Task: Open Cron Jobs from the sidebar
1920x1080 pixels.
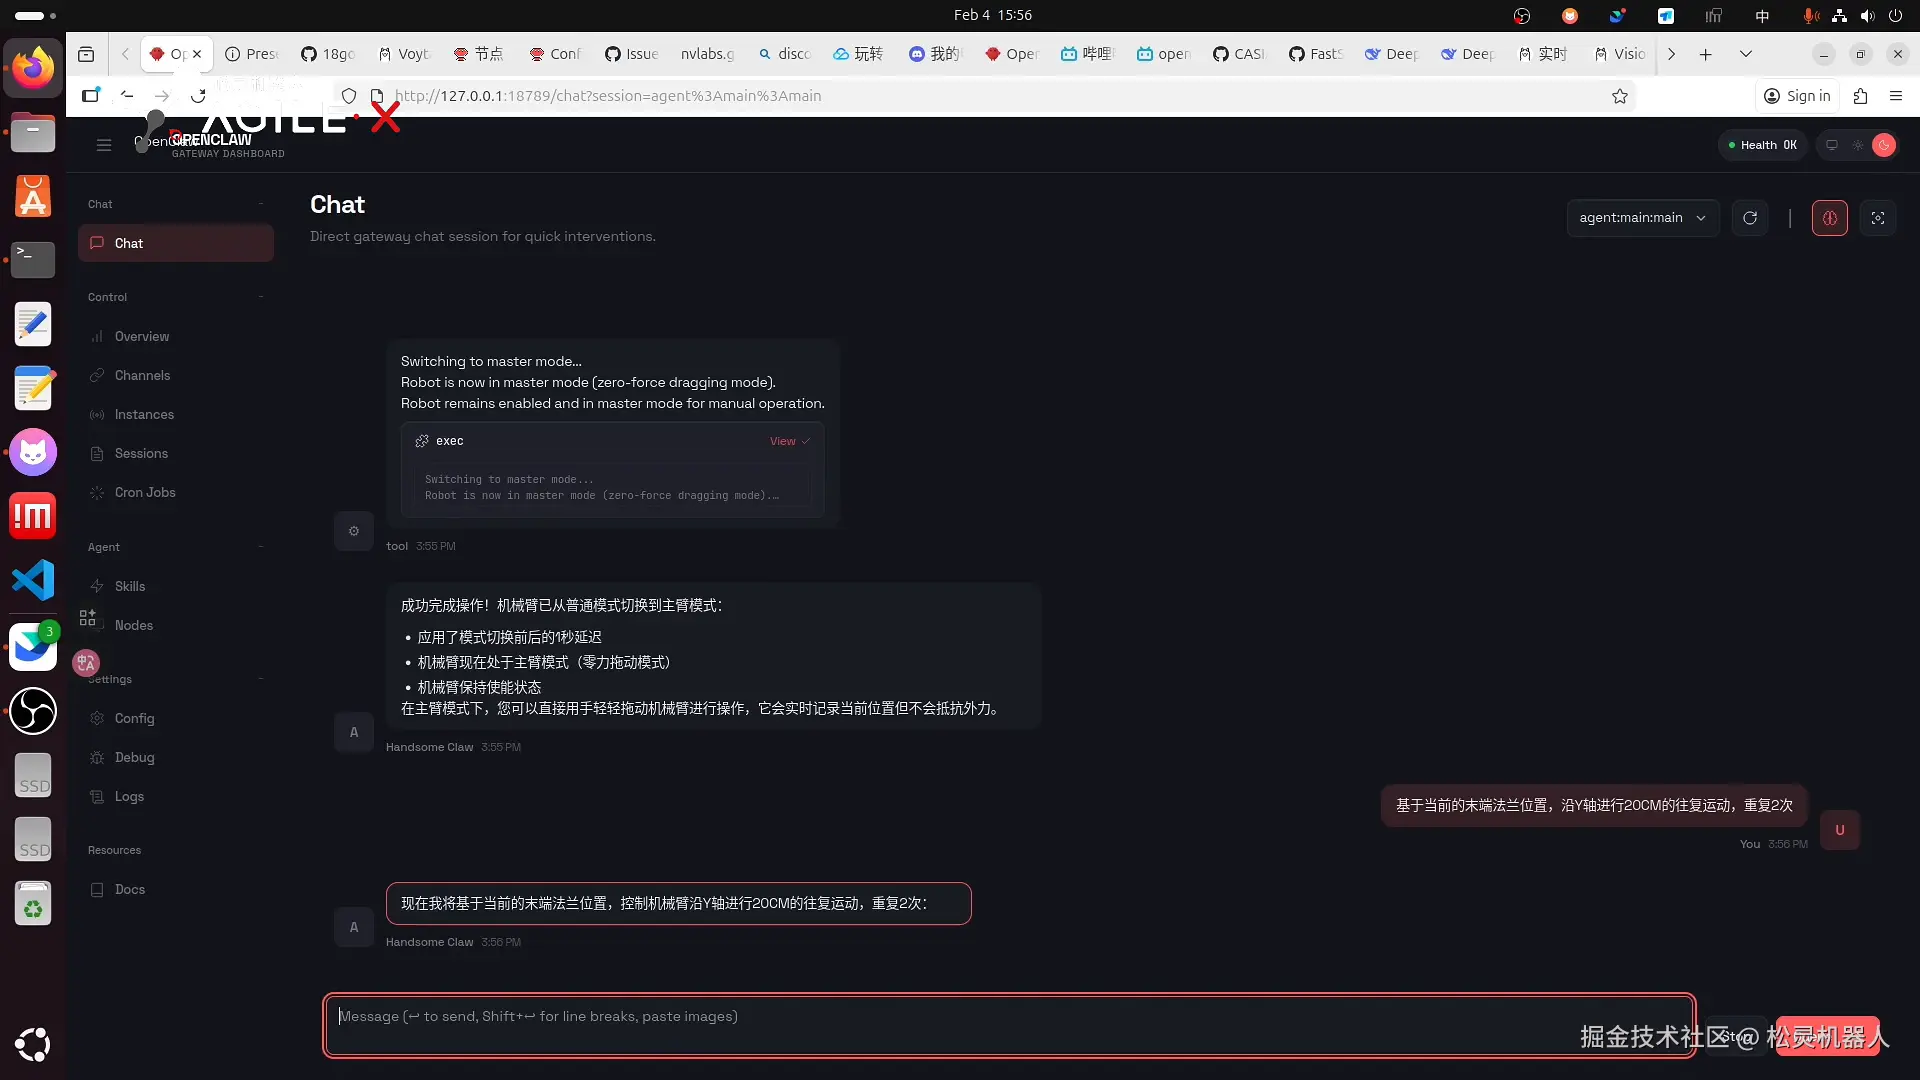Action: pos(143,493)
